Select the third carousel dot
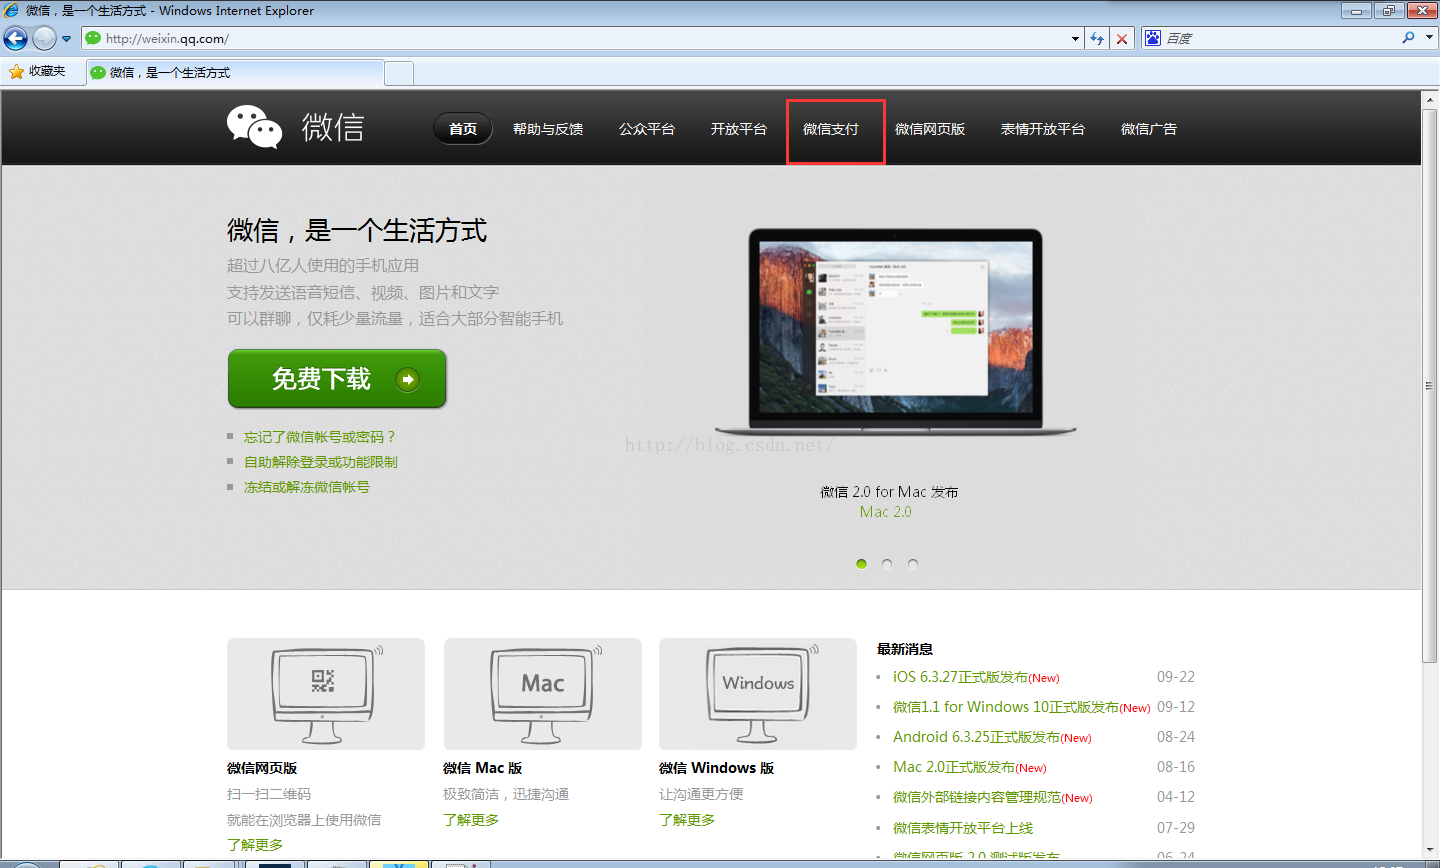 (x=913, y=564)
